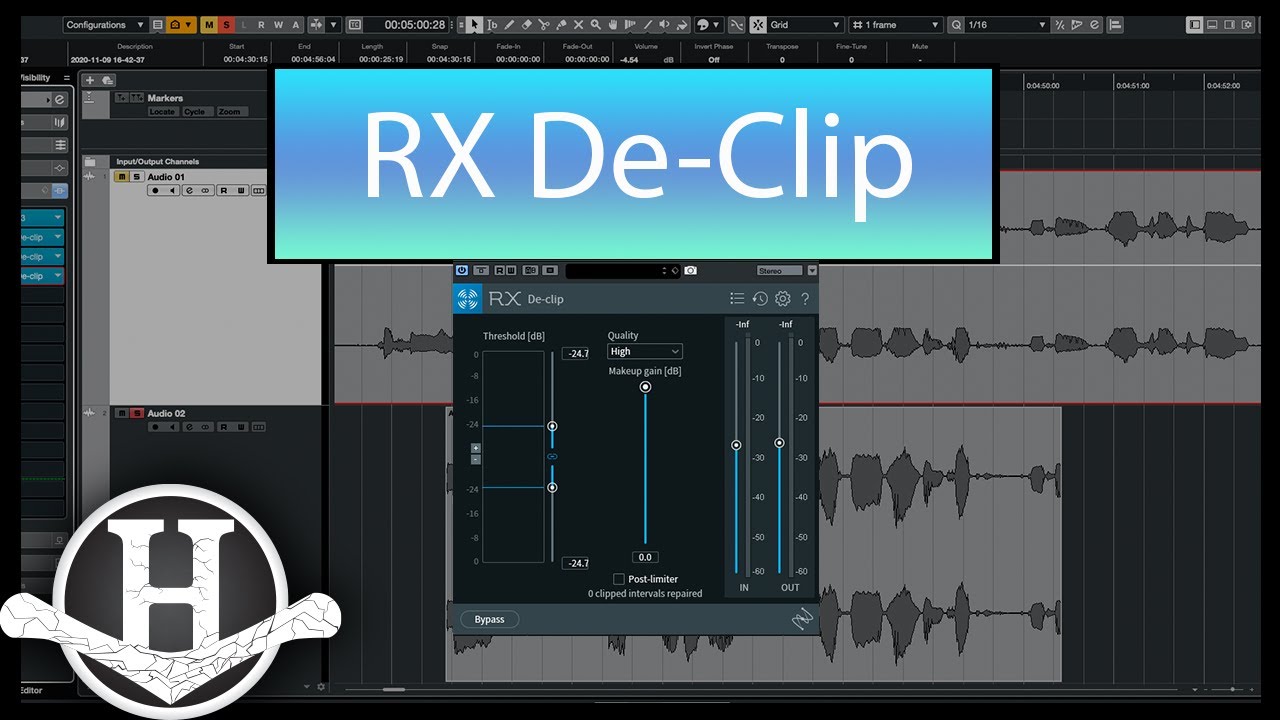This screenshot has width=1280, height=720.
Task: Increase threshold histogram zoom with plus
Action: 476,448
